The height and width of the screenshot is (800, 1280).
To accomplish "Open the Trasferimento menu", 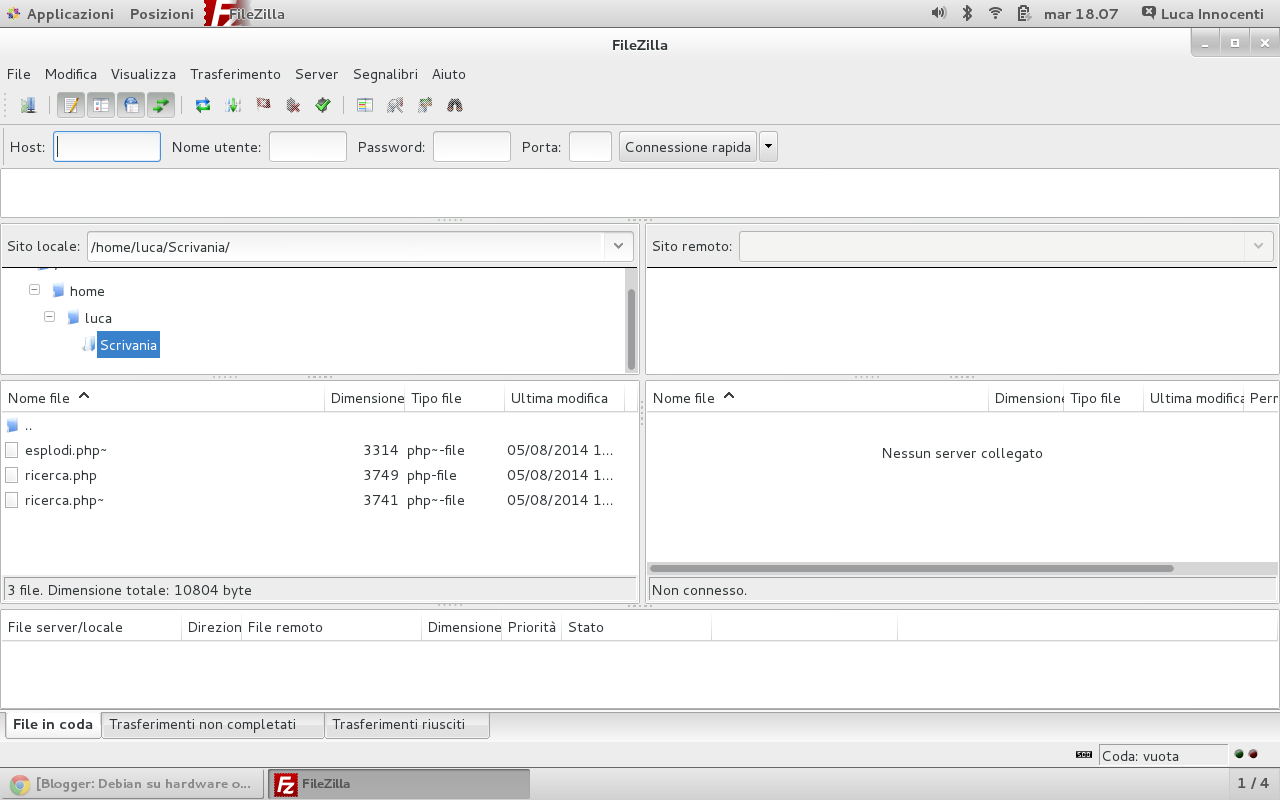I will pos(236,74).
